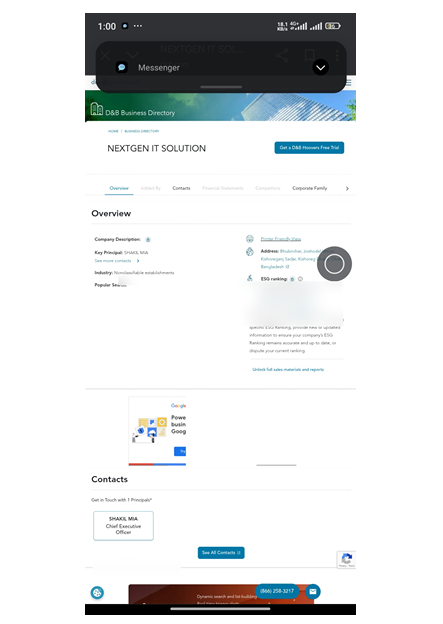Image resolution: width=443 pixels, height=624 pixels.
Task: Click the floating circular assistive button
Action: 334,264
